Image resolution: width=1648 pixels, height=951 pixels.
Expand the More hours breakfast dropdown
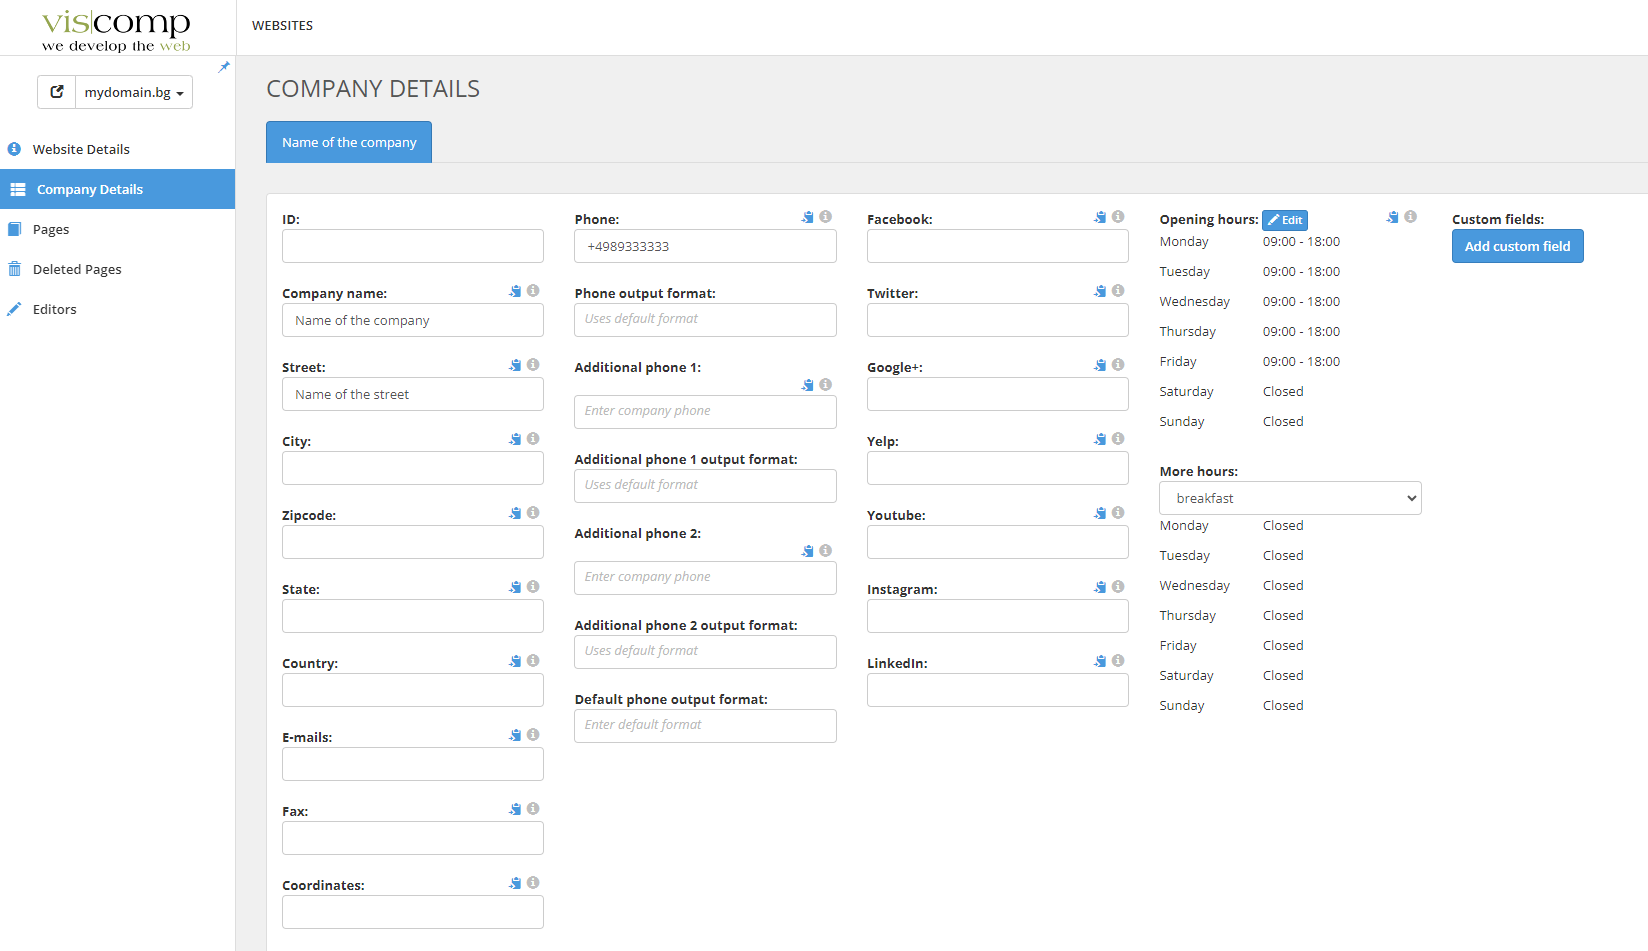1290,498
